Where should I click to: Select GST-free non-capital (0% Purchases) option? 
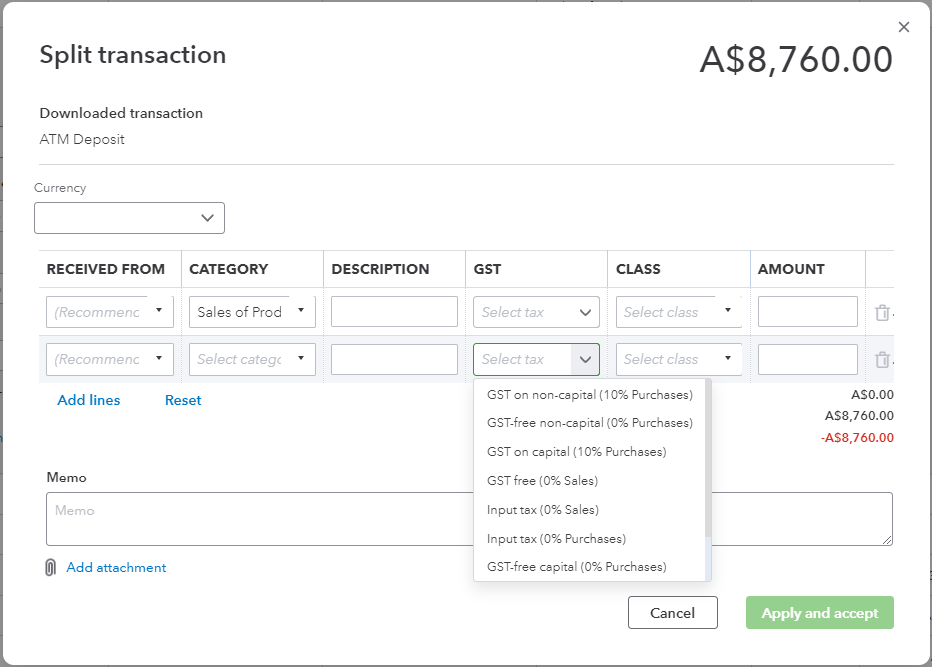[x=589, y=423]
